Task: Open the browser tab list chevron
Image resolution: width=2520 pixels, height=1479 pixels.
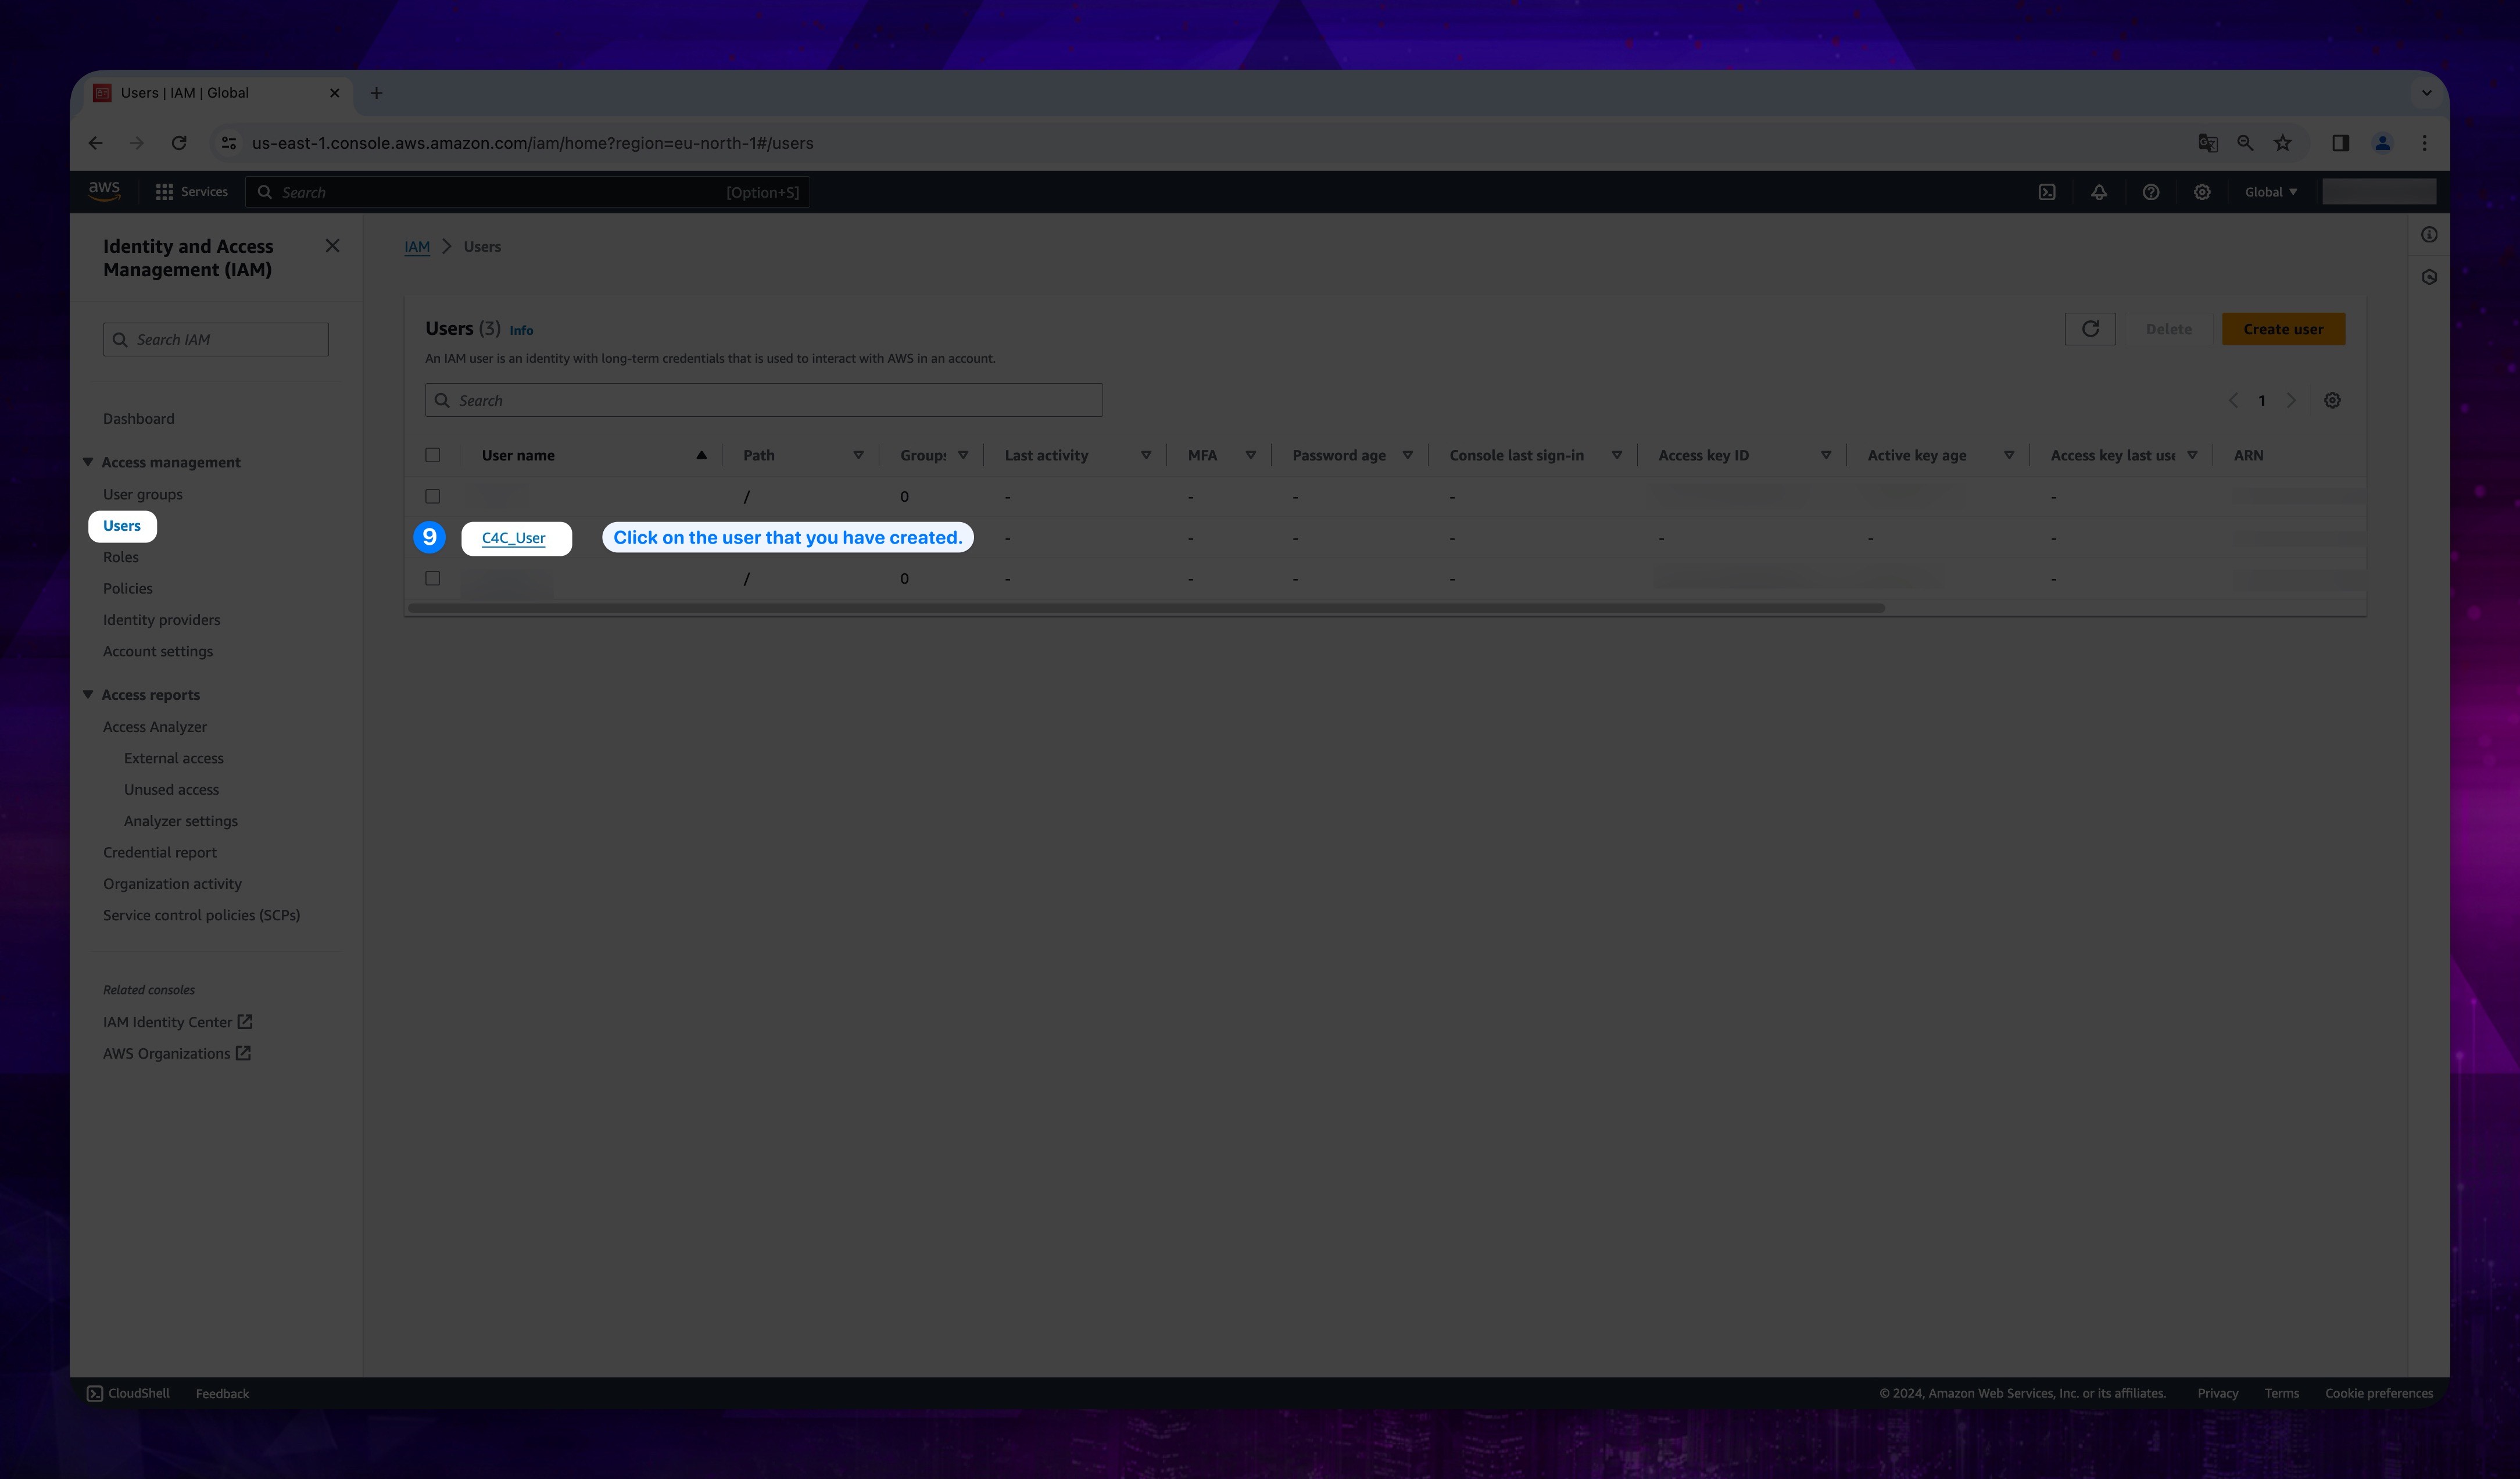Action: (2426, 93)
